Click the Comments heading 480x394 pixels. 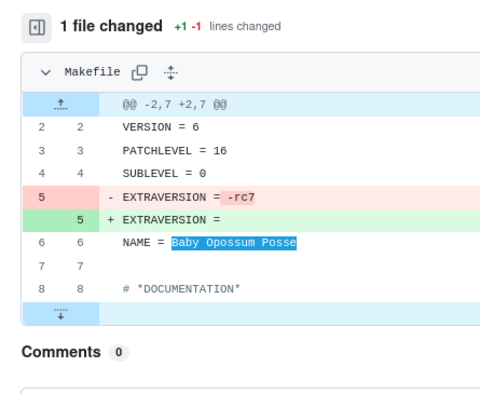click(x=61, y=352)
